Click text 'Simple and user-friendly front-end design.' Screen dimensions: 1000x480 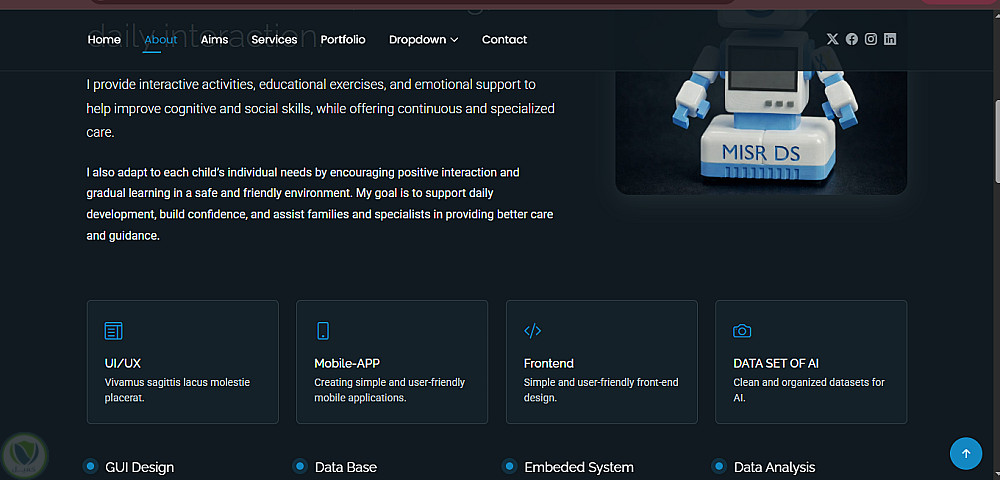(x=601, y=390)
